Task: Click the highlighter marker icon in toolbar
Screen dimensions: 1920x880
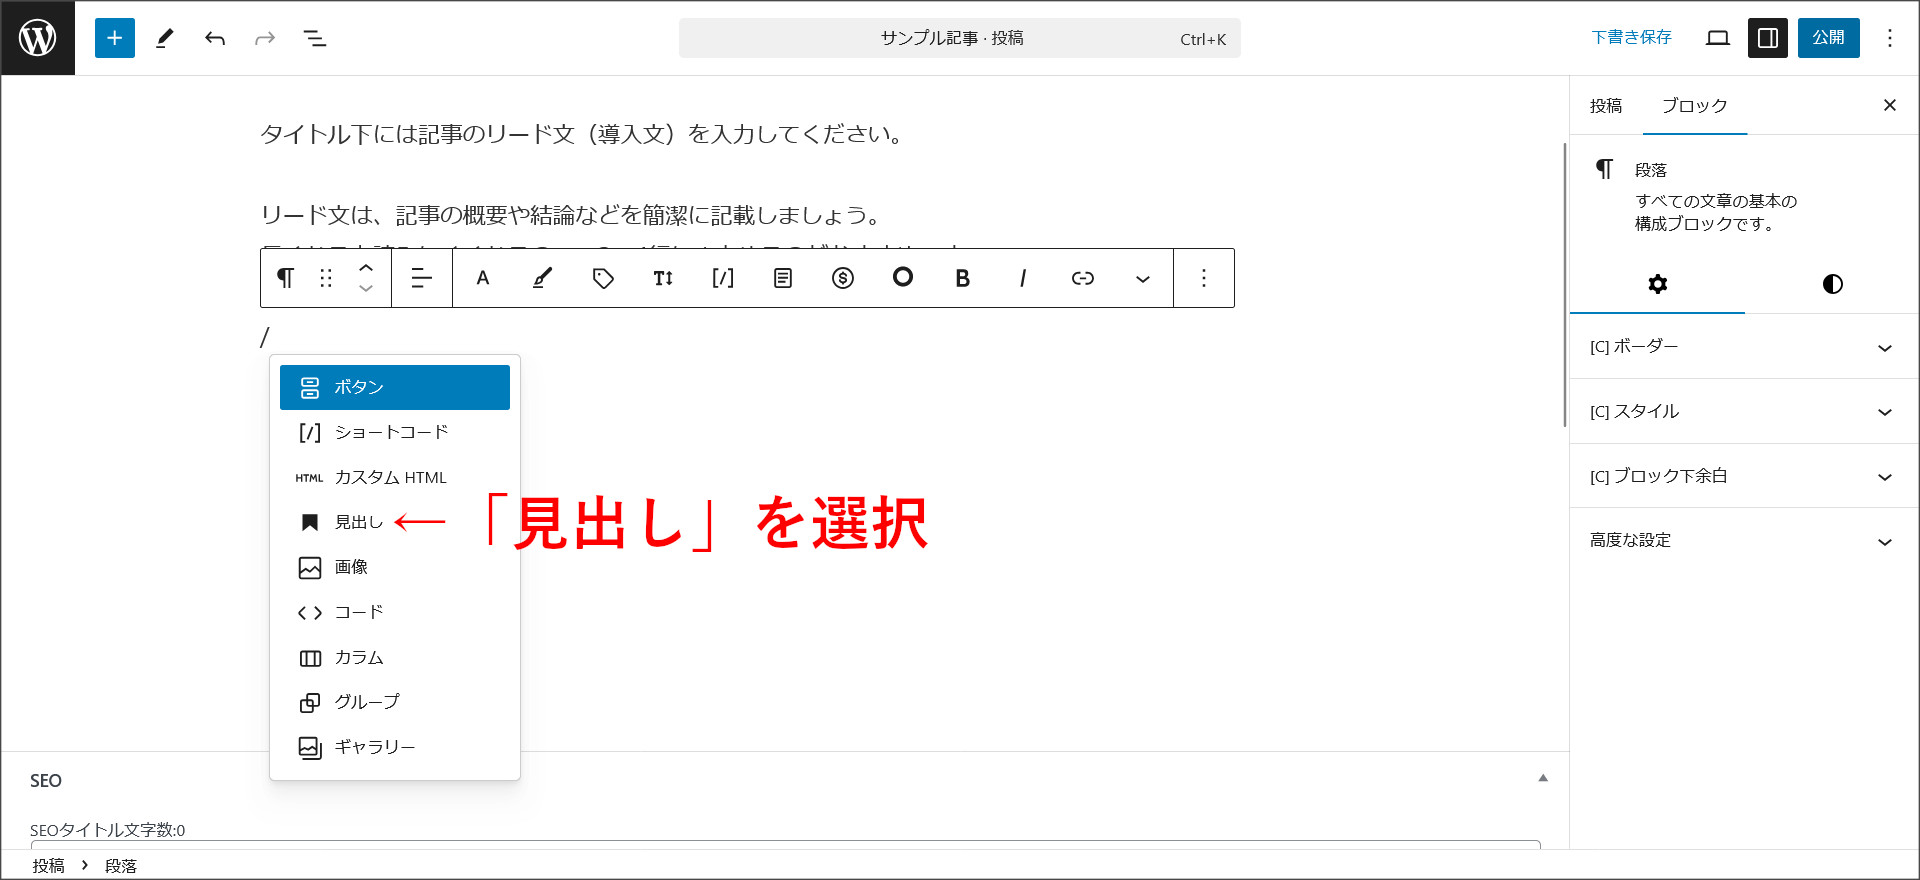Action: pyautogui.click(x=542, y=278)
